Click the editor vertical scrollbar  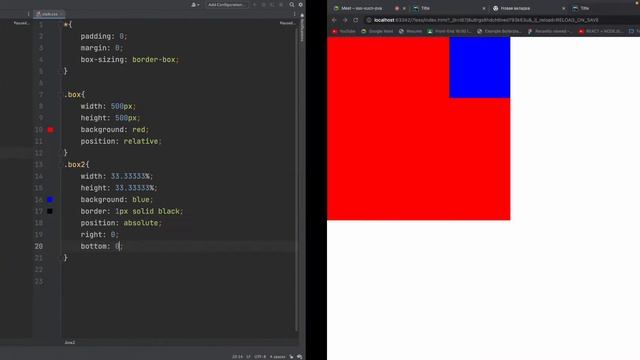[x=297, y=180]
